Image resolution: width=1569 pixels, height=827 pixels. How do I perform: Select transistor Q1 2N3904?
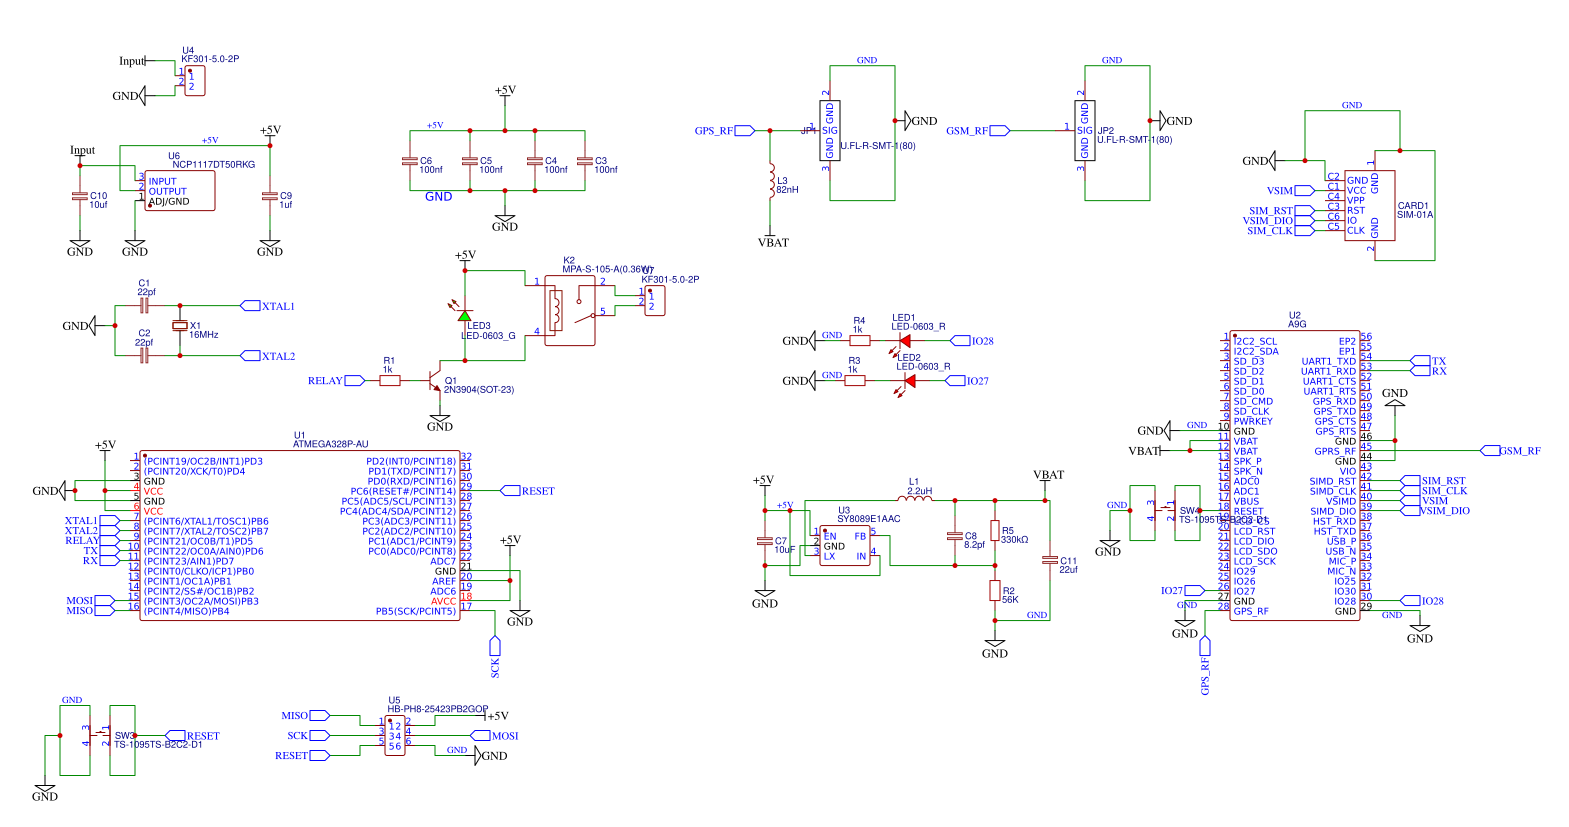point(434,380)
